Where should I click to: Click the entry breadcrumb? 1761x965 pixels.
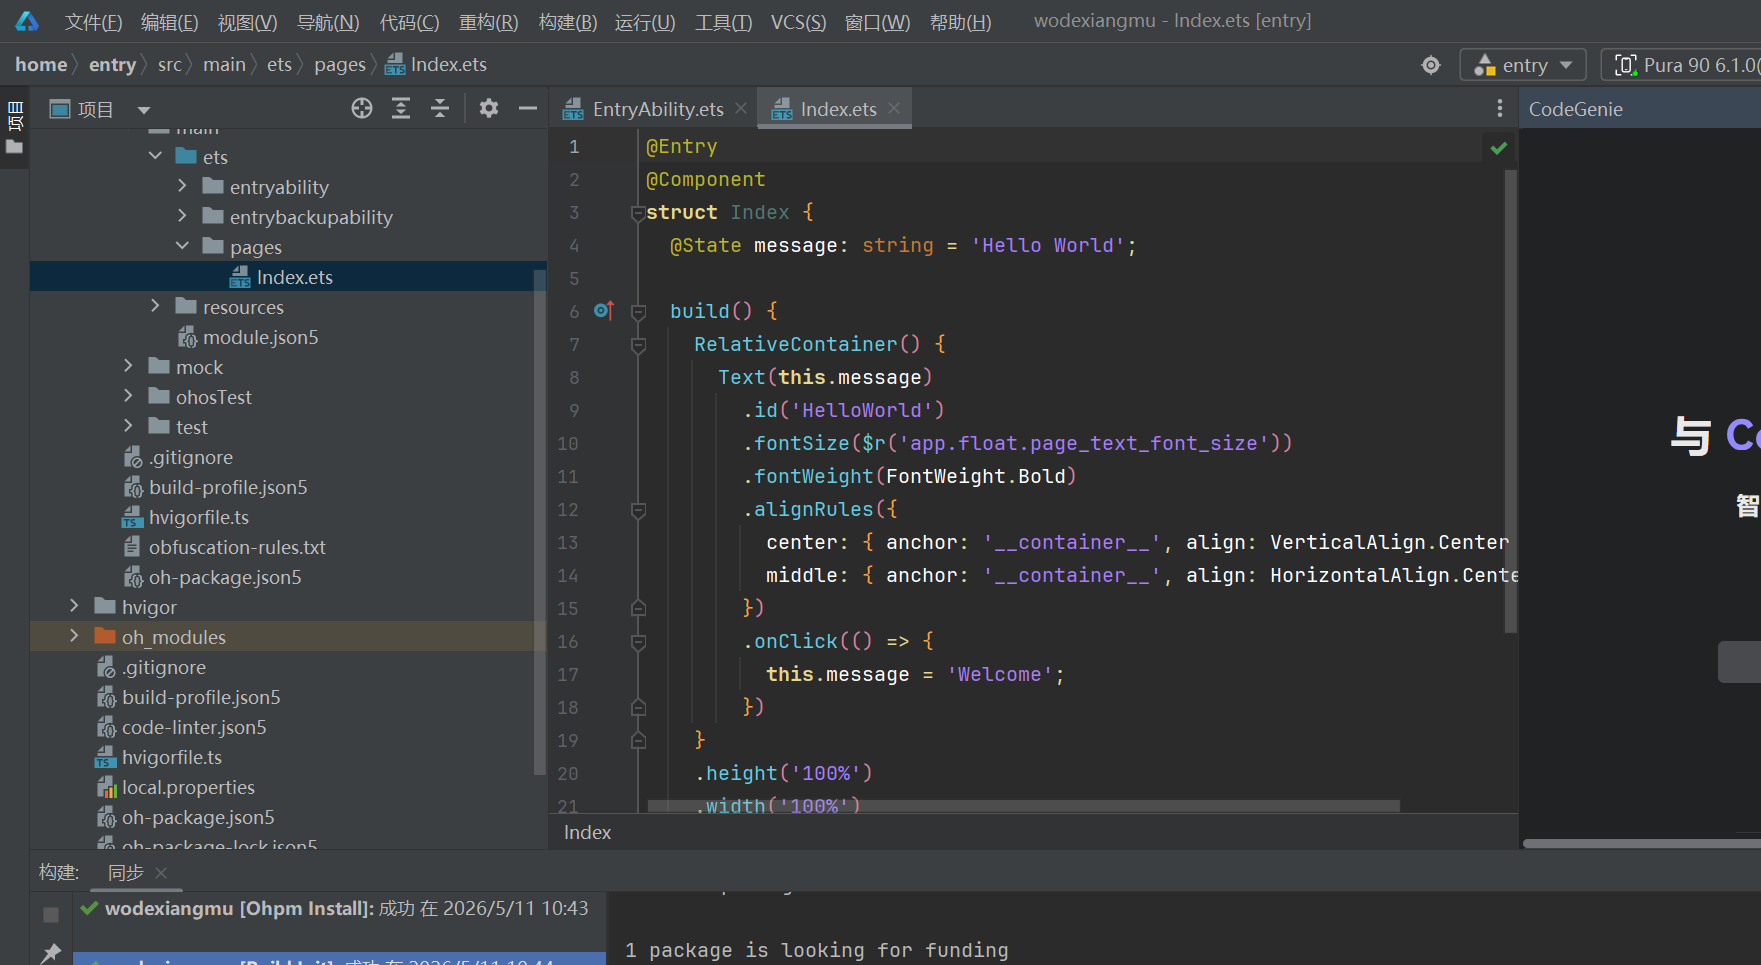coord(112,64)
